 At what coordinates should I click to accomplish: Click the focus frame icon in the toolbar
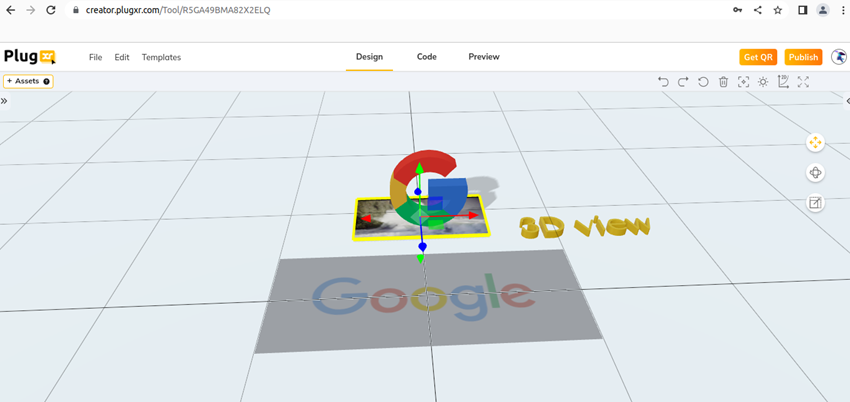click(743, 82)
